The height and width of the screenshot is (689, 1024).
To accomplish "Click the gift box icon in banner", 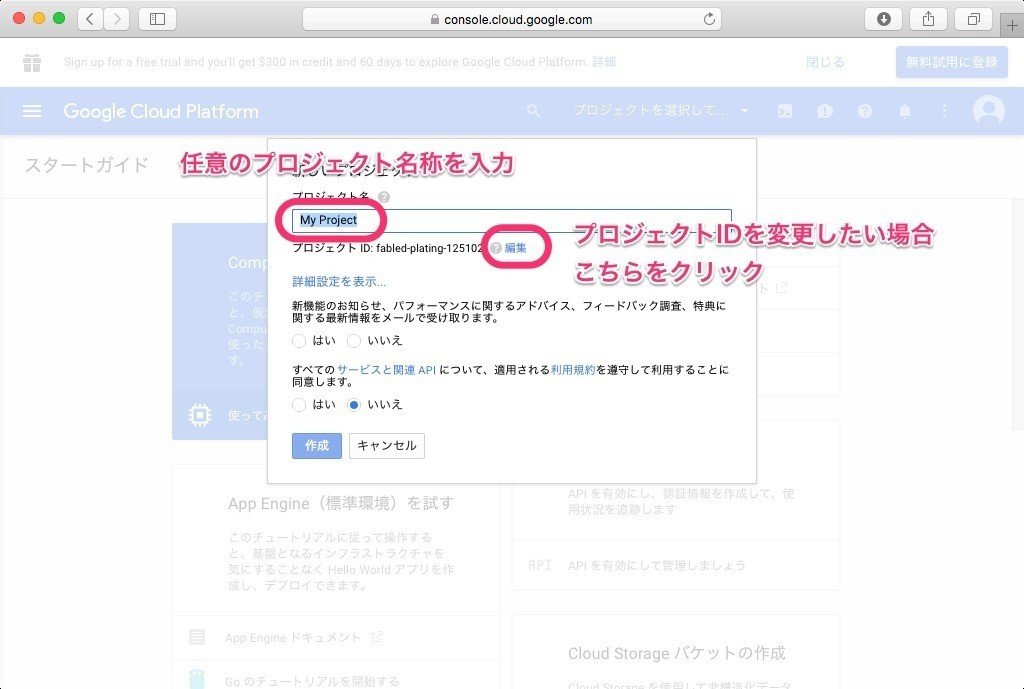I will (32, 63).
